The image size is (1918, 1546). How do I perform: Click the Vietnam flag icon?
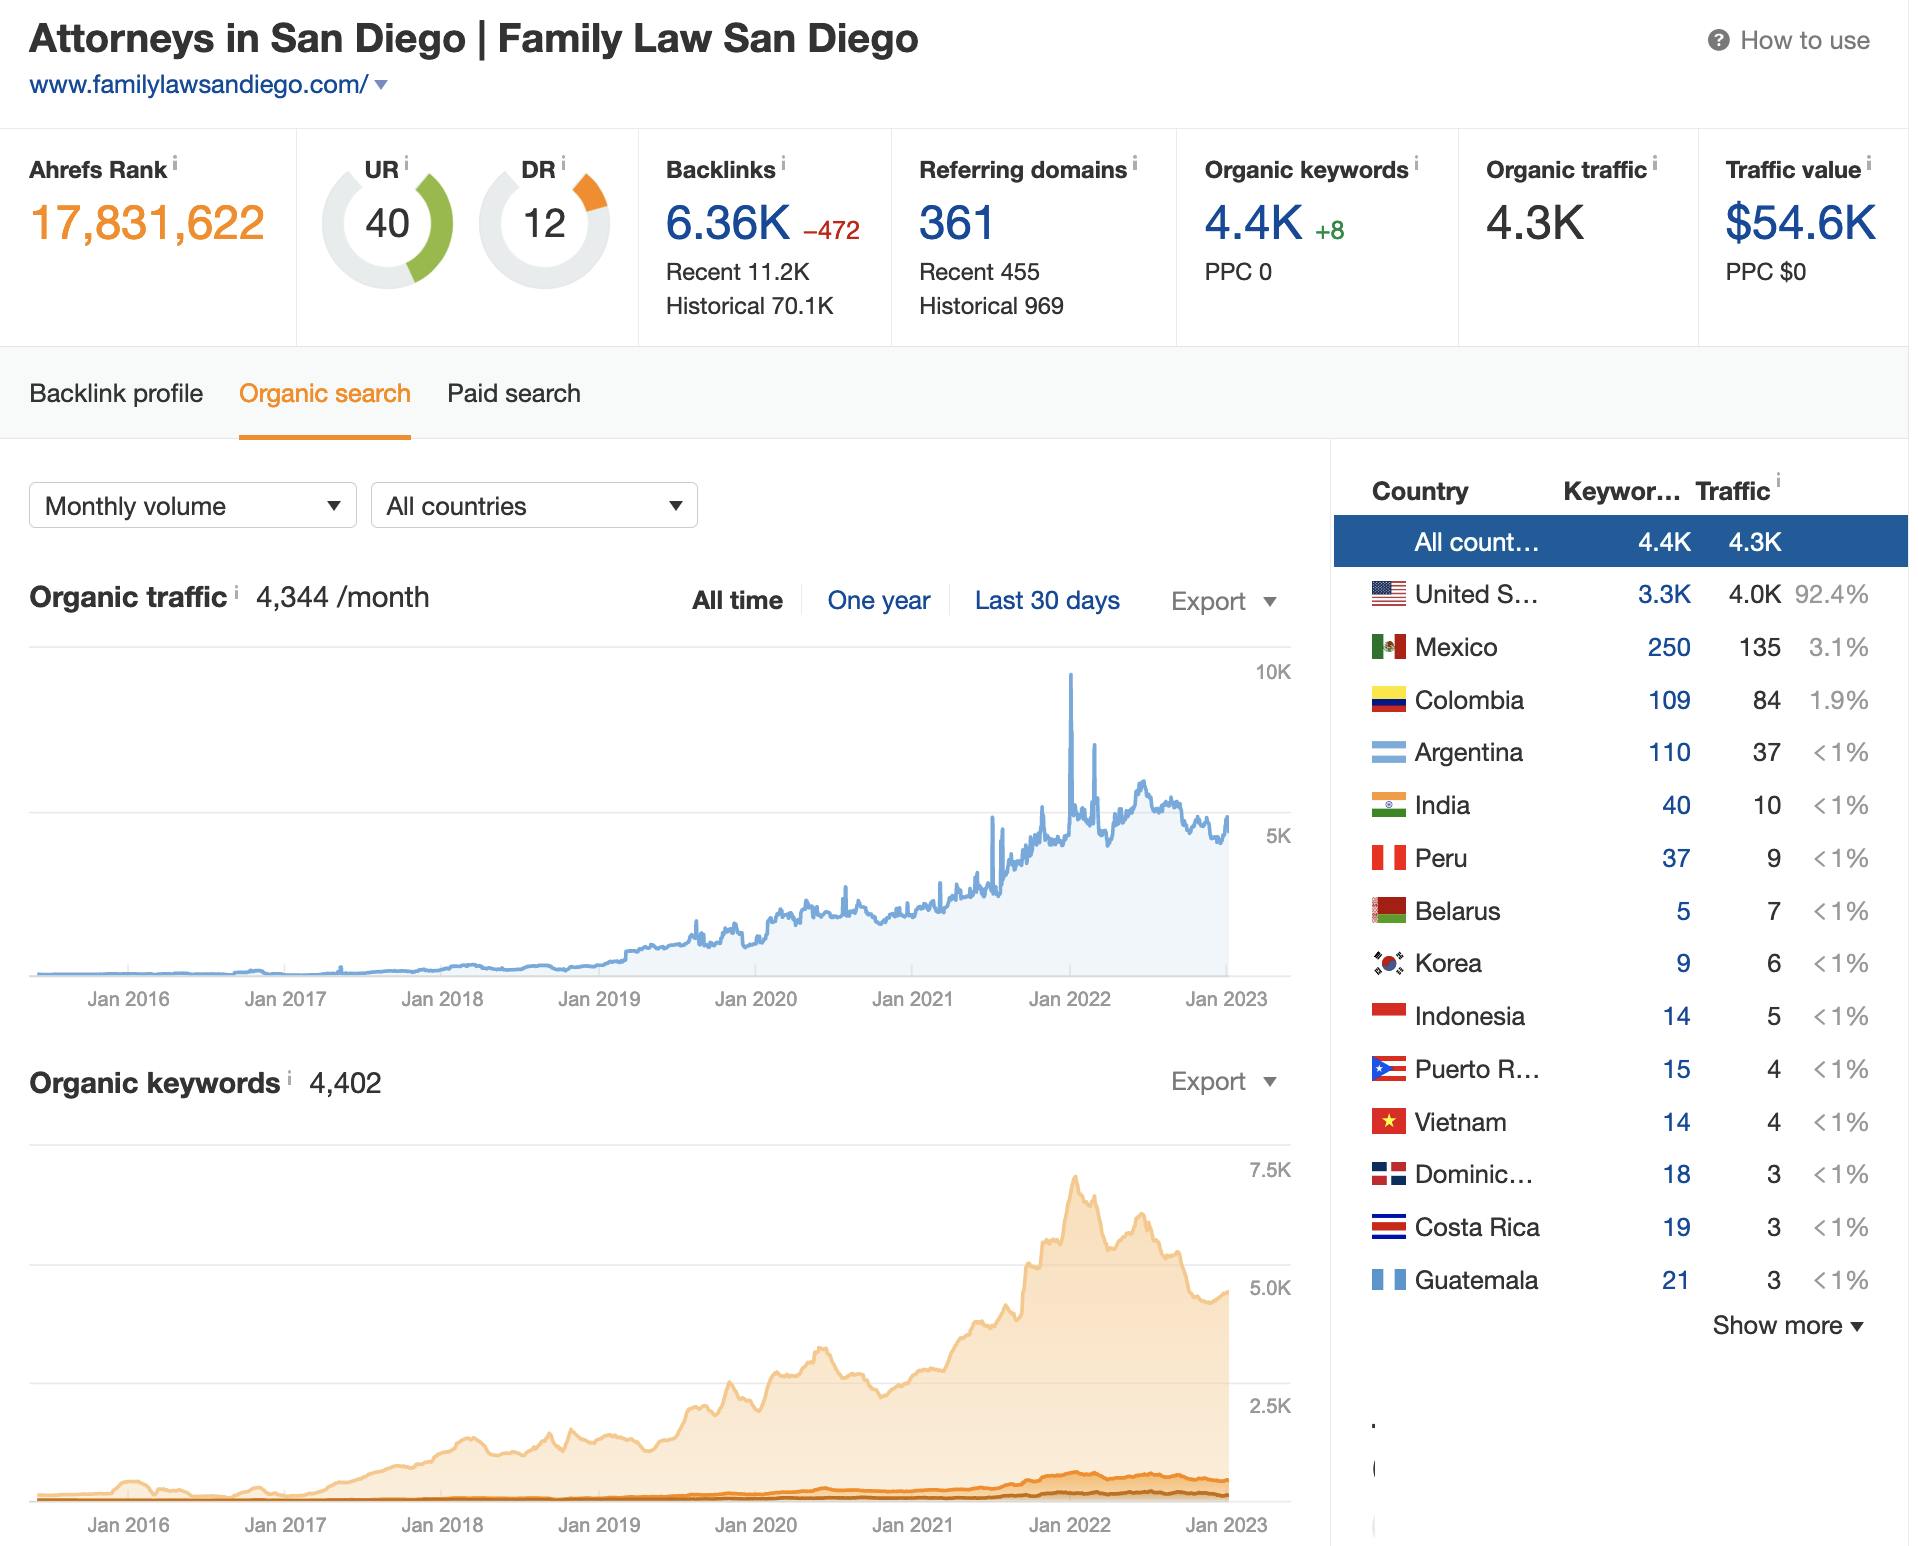1388,1122
